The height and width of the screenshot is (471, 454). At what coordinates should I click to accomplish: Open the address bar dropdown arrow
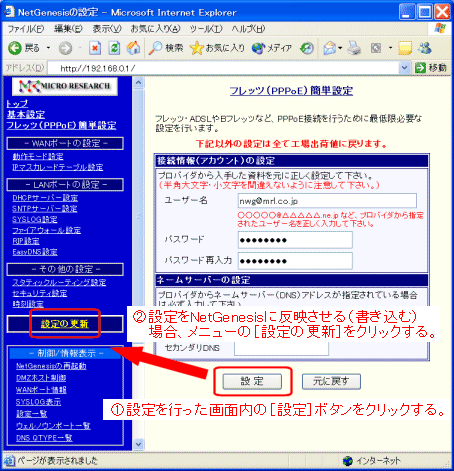(404, 68)
